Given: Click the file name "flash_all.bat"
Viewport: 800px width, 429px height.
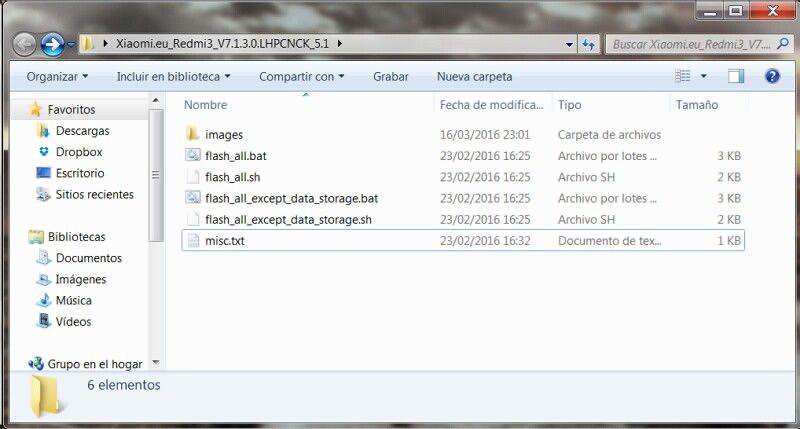Looking at the screenshot, I should pyautogui.click(x=236, y=156).
